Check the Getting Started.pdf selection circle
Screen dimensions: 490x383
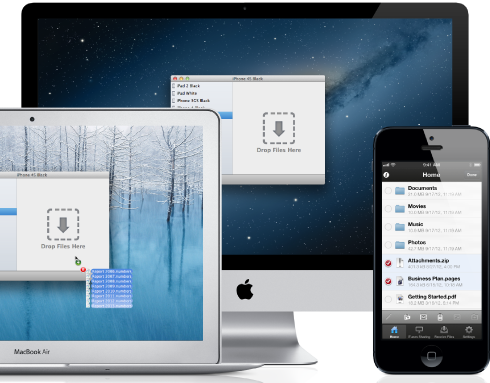pos(388,299)
